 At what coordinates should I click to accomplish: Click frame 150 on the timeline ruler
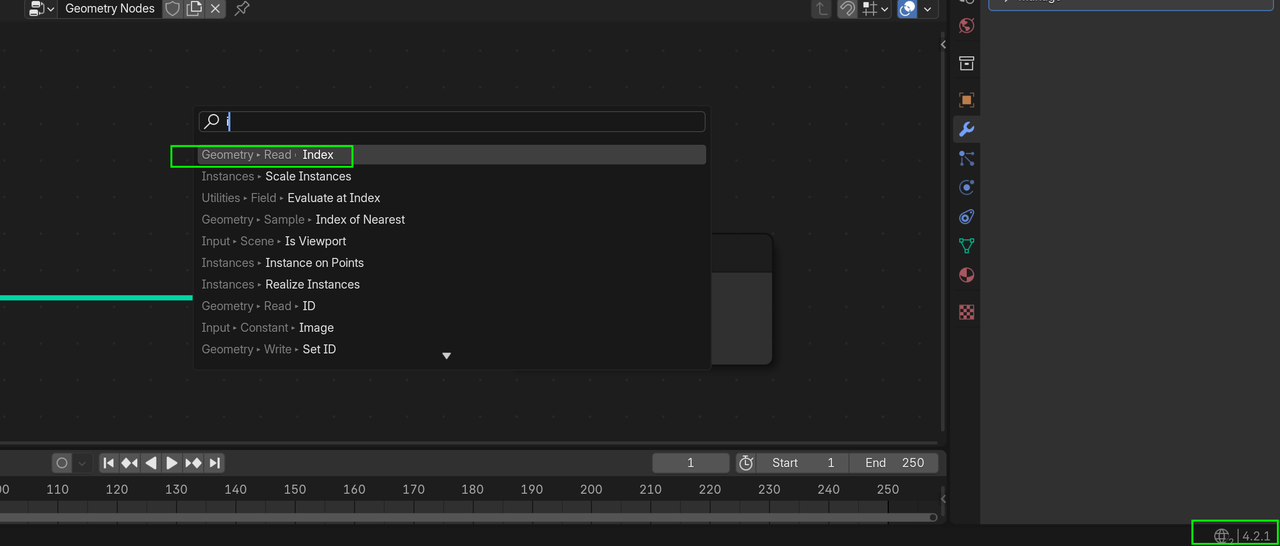295,490
